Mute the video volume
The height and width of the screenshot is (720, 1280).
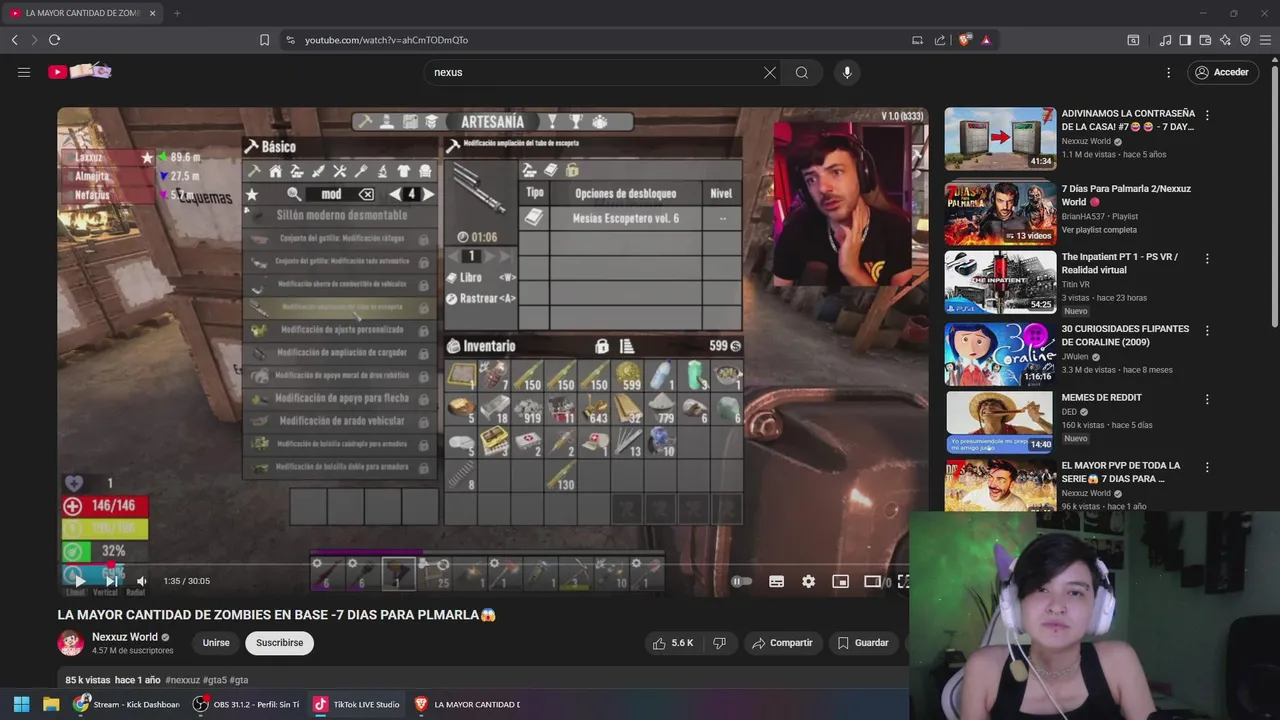pos(142,581)
